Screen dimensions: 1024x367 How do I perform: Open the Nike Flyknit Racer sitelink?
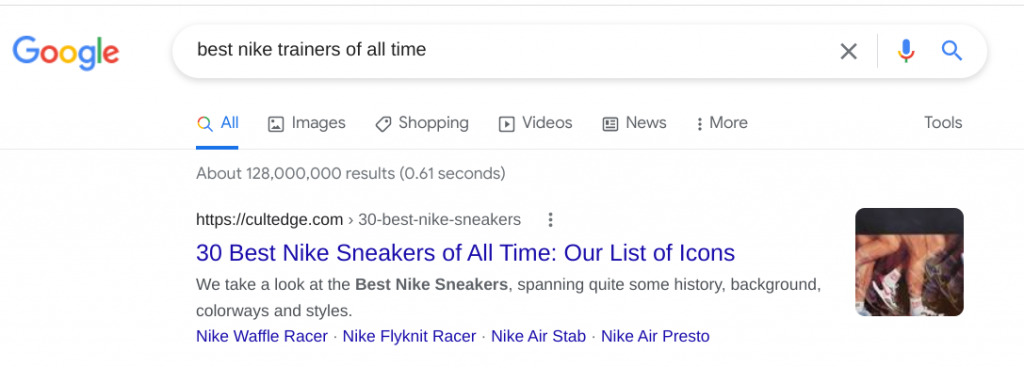(409, 336)
